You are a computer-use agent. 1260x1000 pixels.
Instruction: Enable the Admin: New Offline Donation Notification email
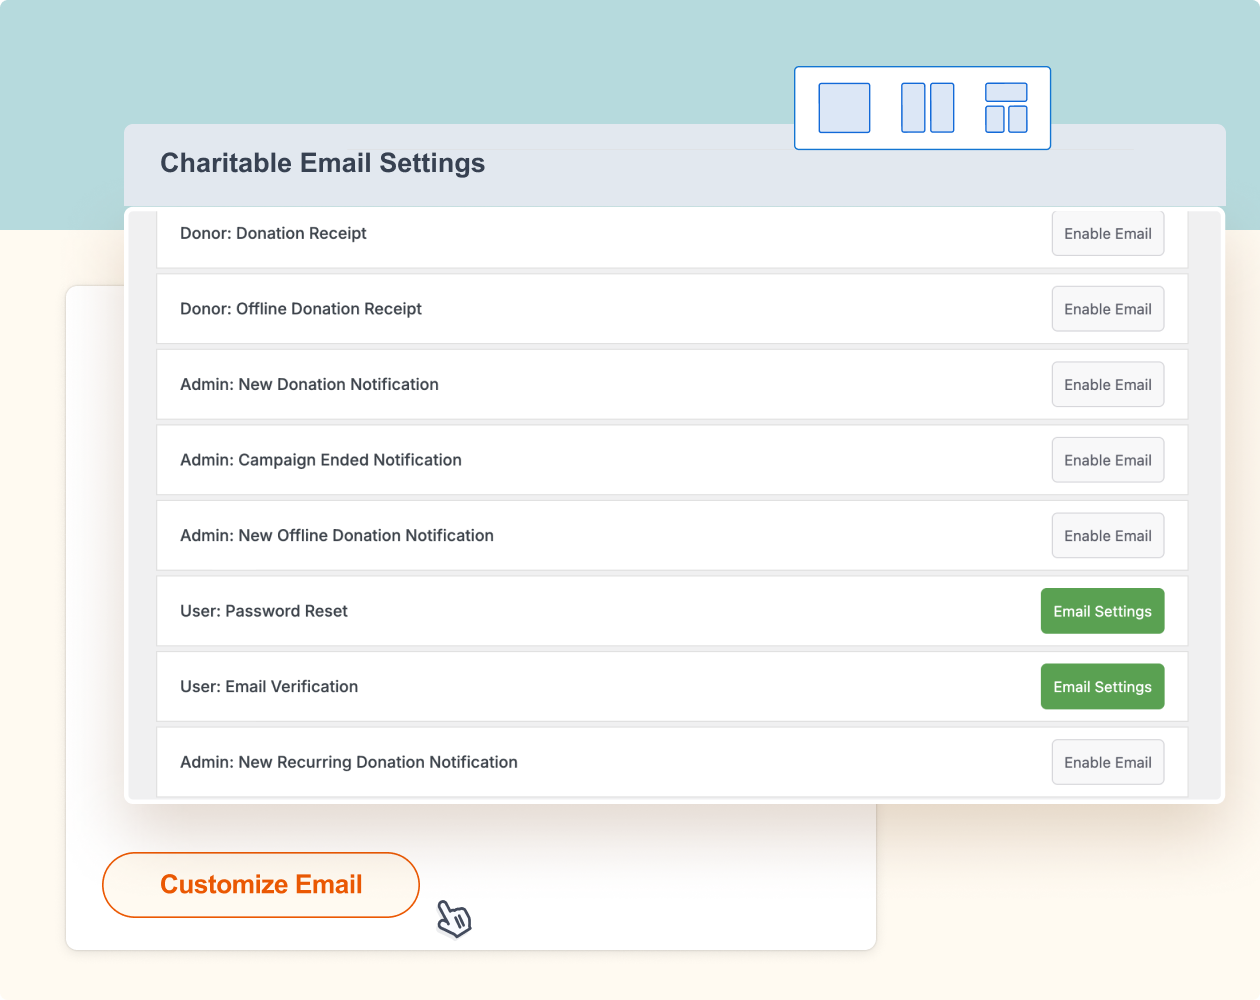[x=1107, y=535]
